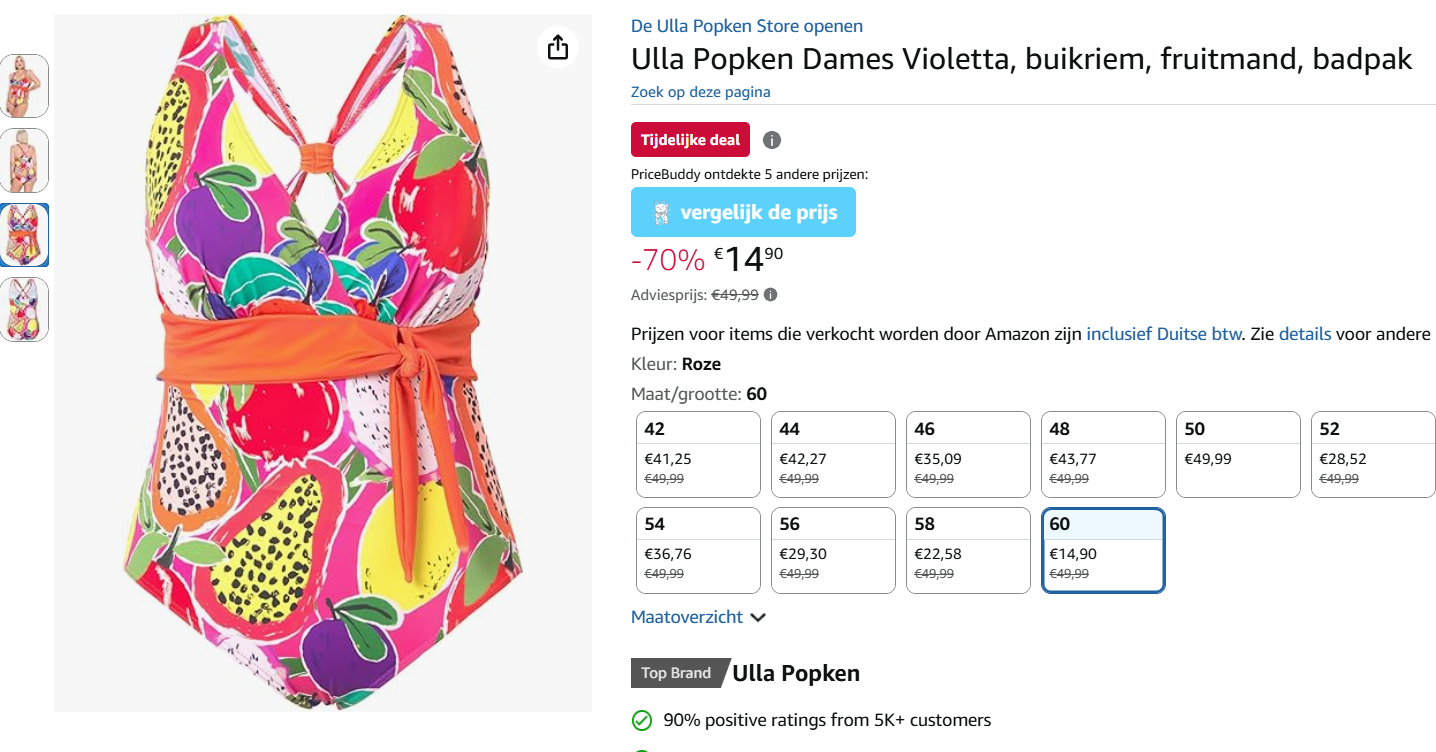Click the share icon on the product image
The height and width of the screenshot is (752, 1436).
coord(558,47)
